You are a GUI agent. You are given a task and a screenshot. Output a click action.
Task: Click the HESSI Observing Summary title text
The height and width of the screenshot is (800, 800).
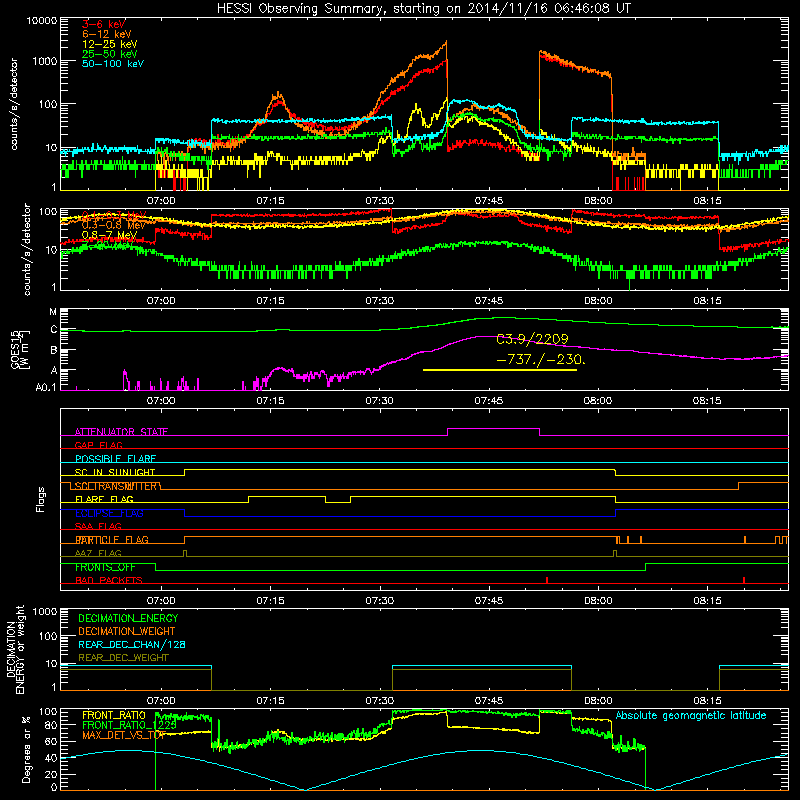[424, 8]
